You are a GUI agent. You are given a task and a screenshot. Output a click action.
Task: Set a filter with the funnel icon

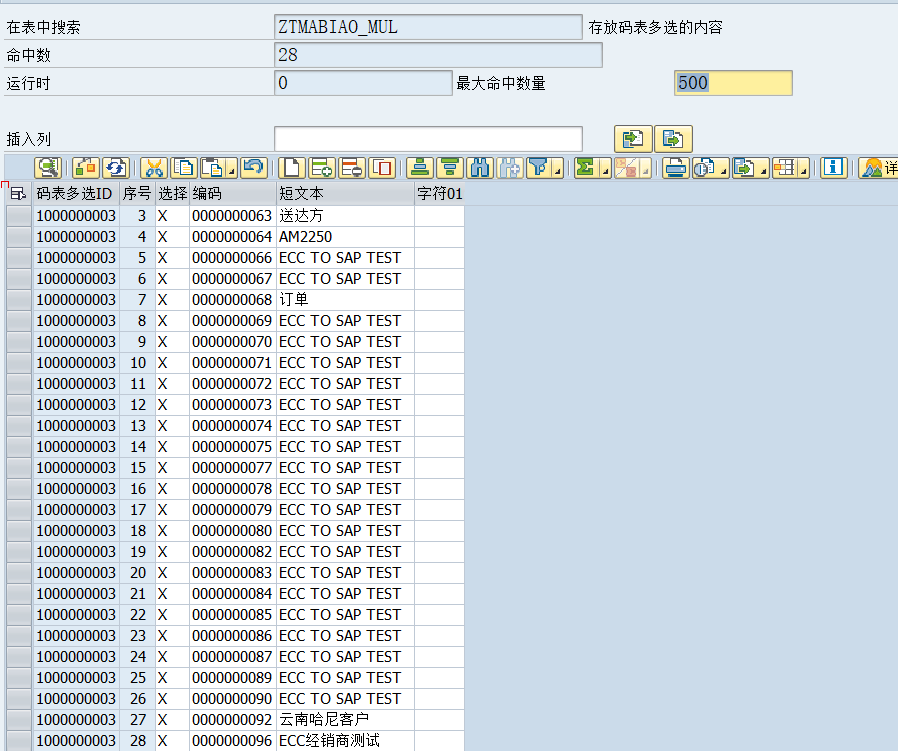(539, 168)
